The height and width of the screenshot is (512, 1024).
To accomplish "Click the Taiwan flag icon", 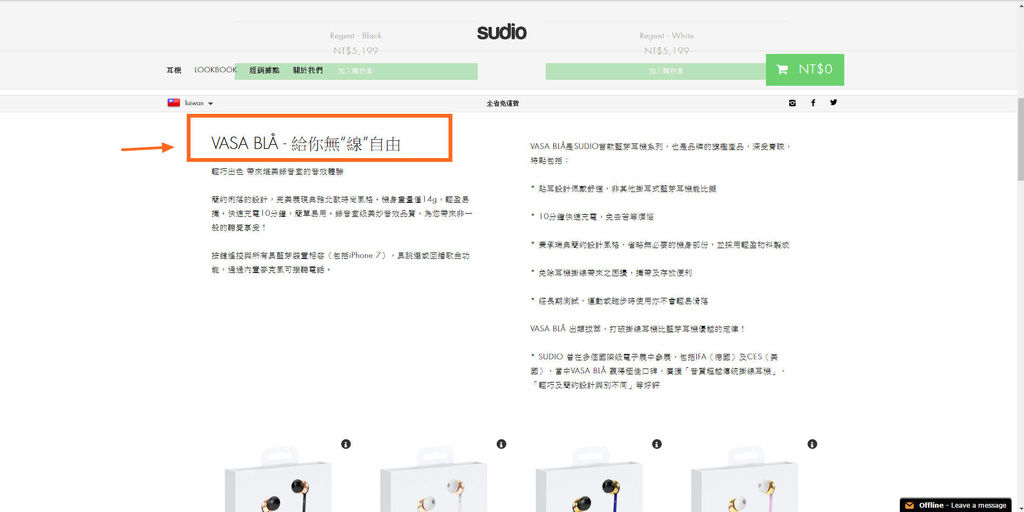I will tap(174, 103).
